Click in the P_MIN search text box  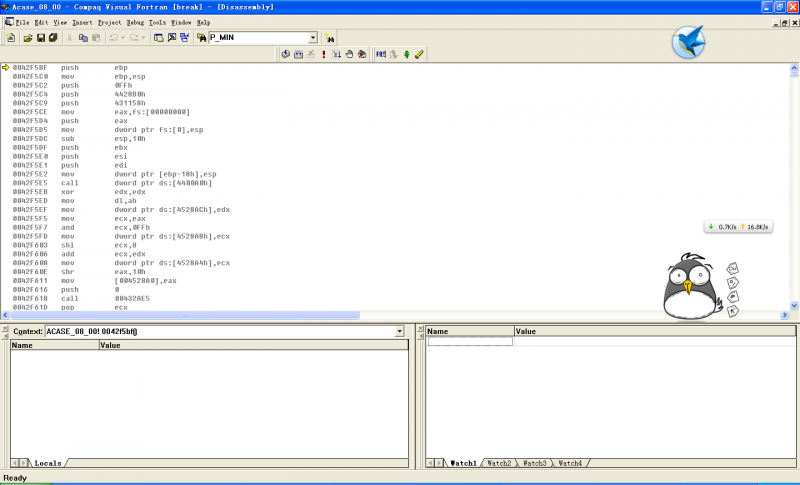coord(259,38)
